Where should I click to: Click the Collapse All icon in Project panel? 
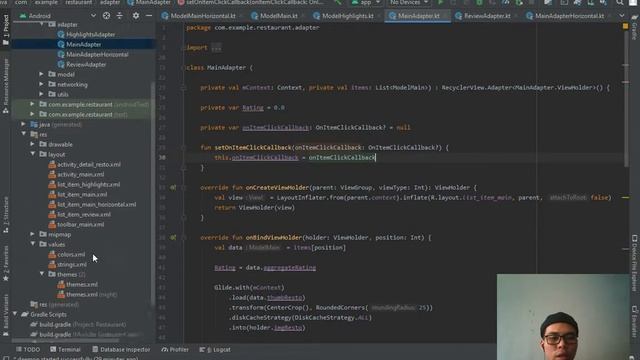[x=120, y=16]
